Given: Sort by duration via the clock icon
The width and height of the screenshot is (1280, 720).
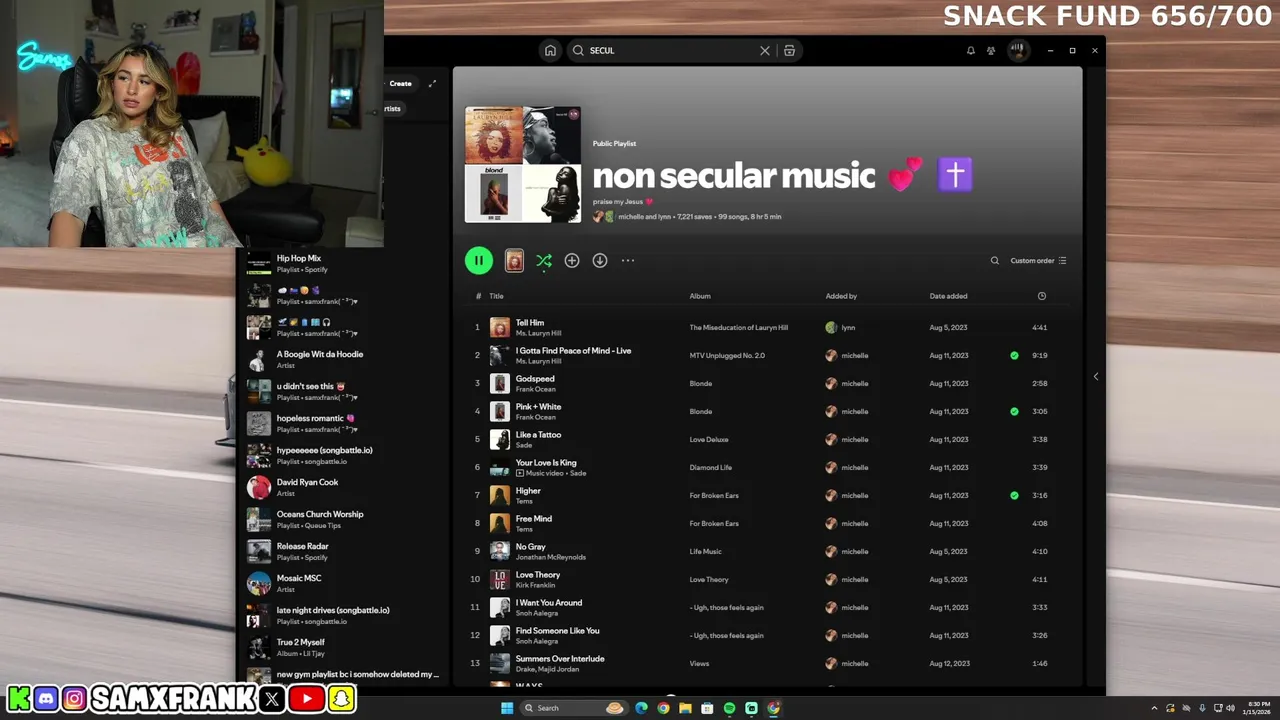Looking at the screenshot, I should (x=1041, y=296).
